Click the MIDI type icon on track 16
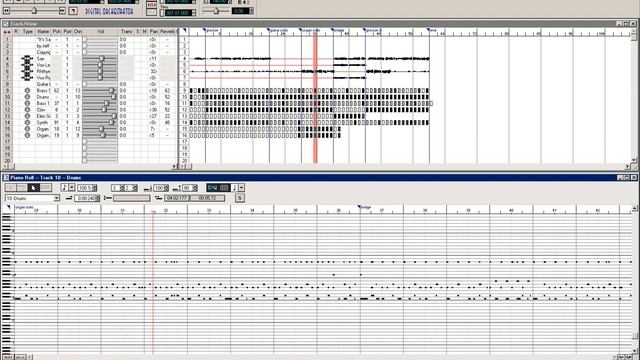Viewport: 640px width, 360px height. [27, 135]
